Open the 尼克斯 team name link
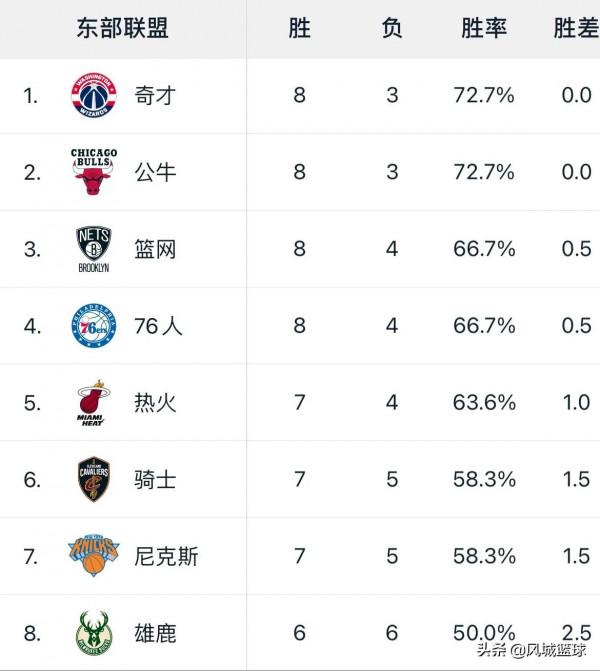This screenshot has width=600, height=671. pos(166,556)
